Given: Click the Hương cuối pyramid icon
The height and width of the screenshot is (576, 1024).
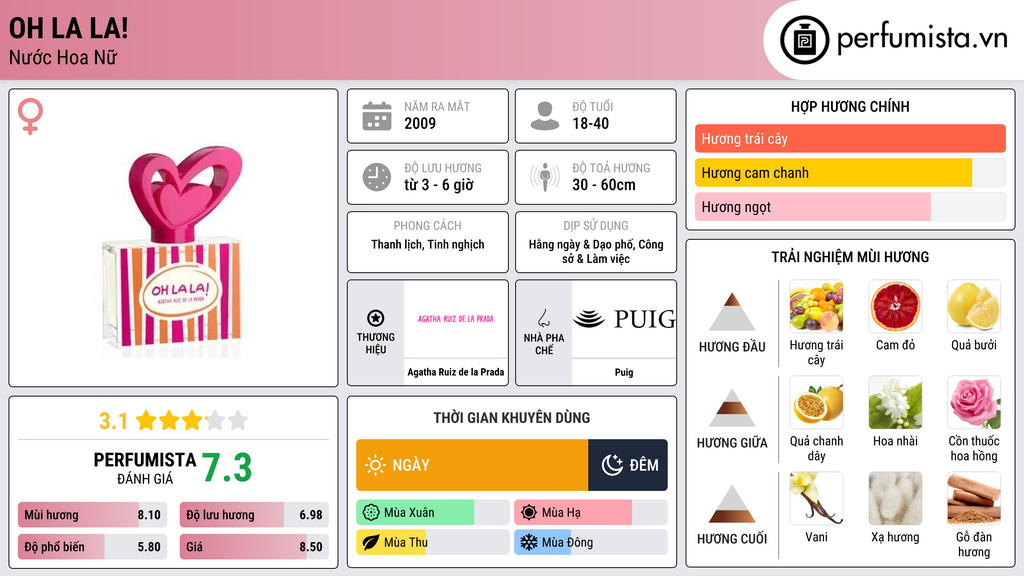Looking at the screenshot, I should [x=732, y=504].
